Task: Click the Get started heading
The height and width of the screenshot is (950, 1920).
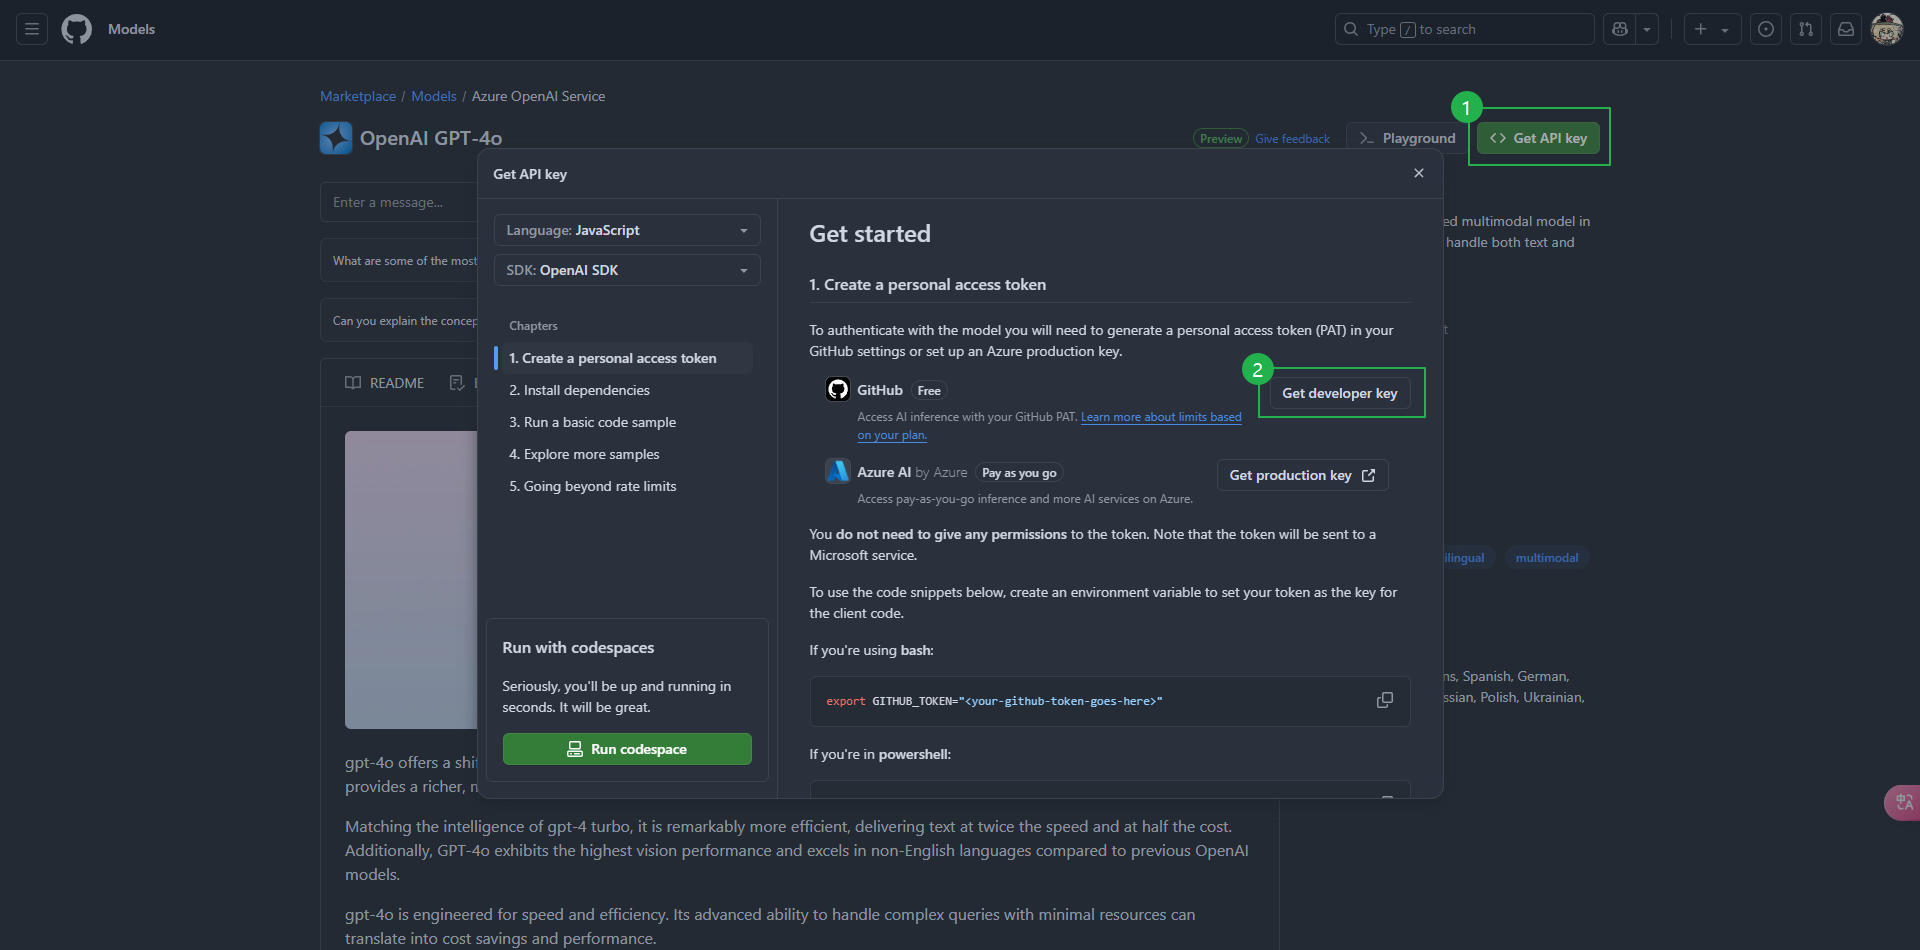Action: [870, 234]
